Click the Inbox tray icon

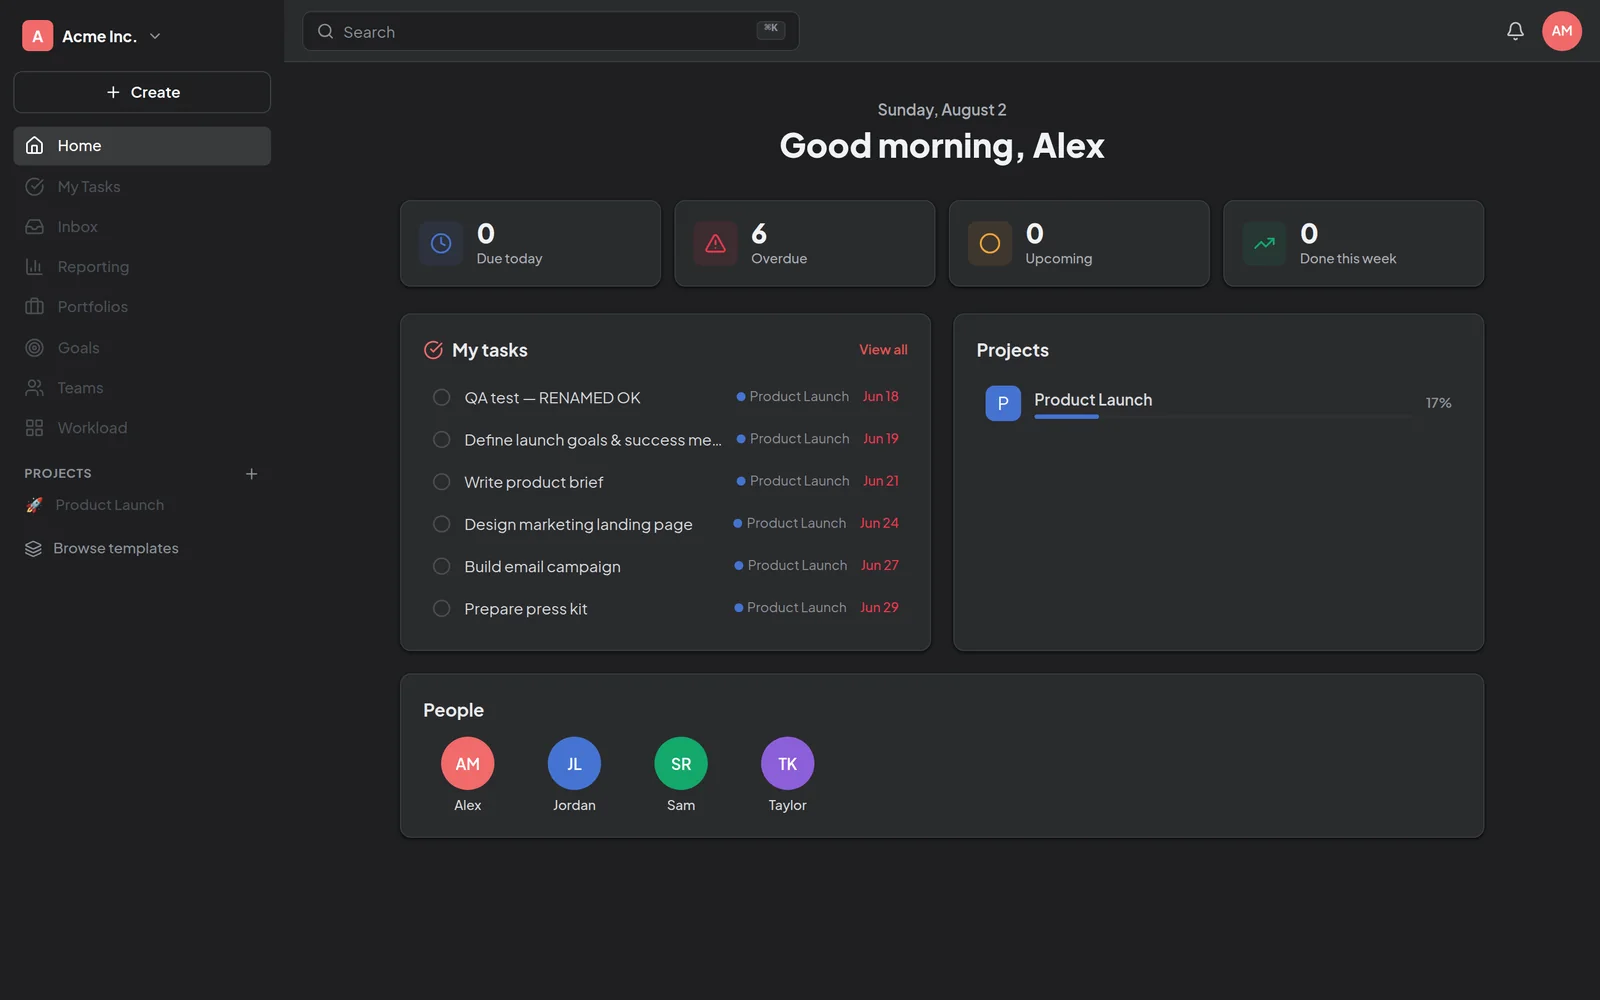click(x=34, y=227)
